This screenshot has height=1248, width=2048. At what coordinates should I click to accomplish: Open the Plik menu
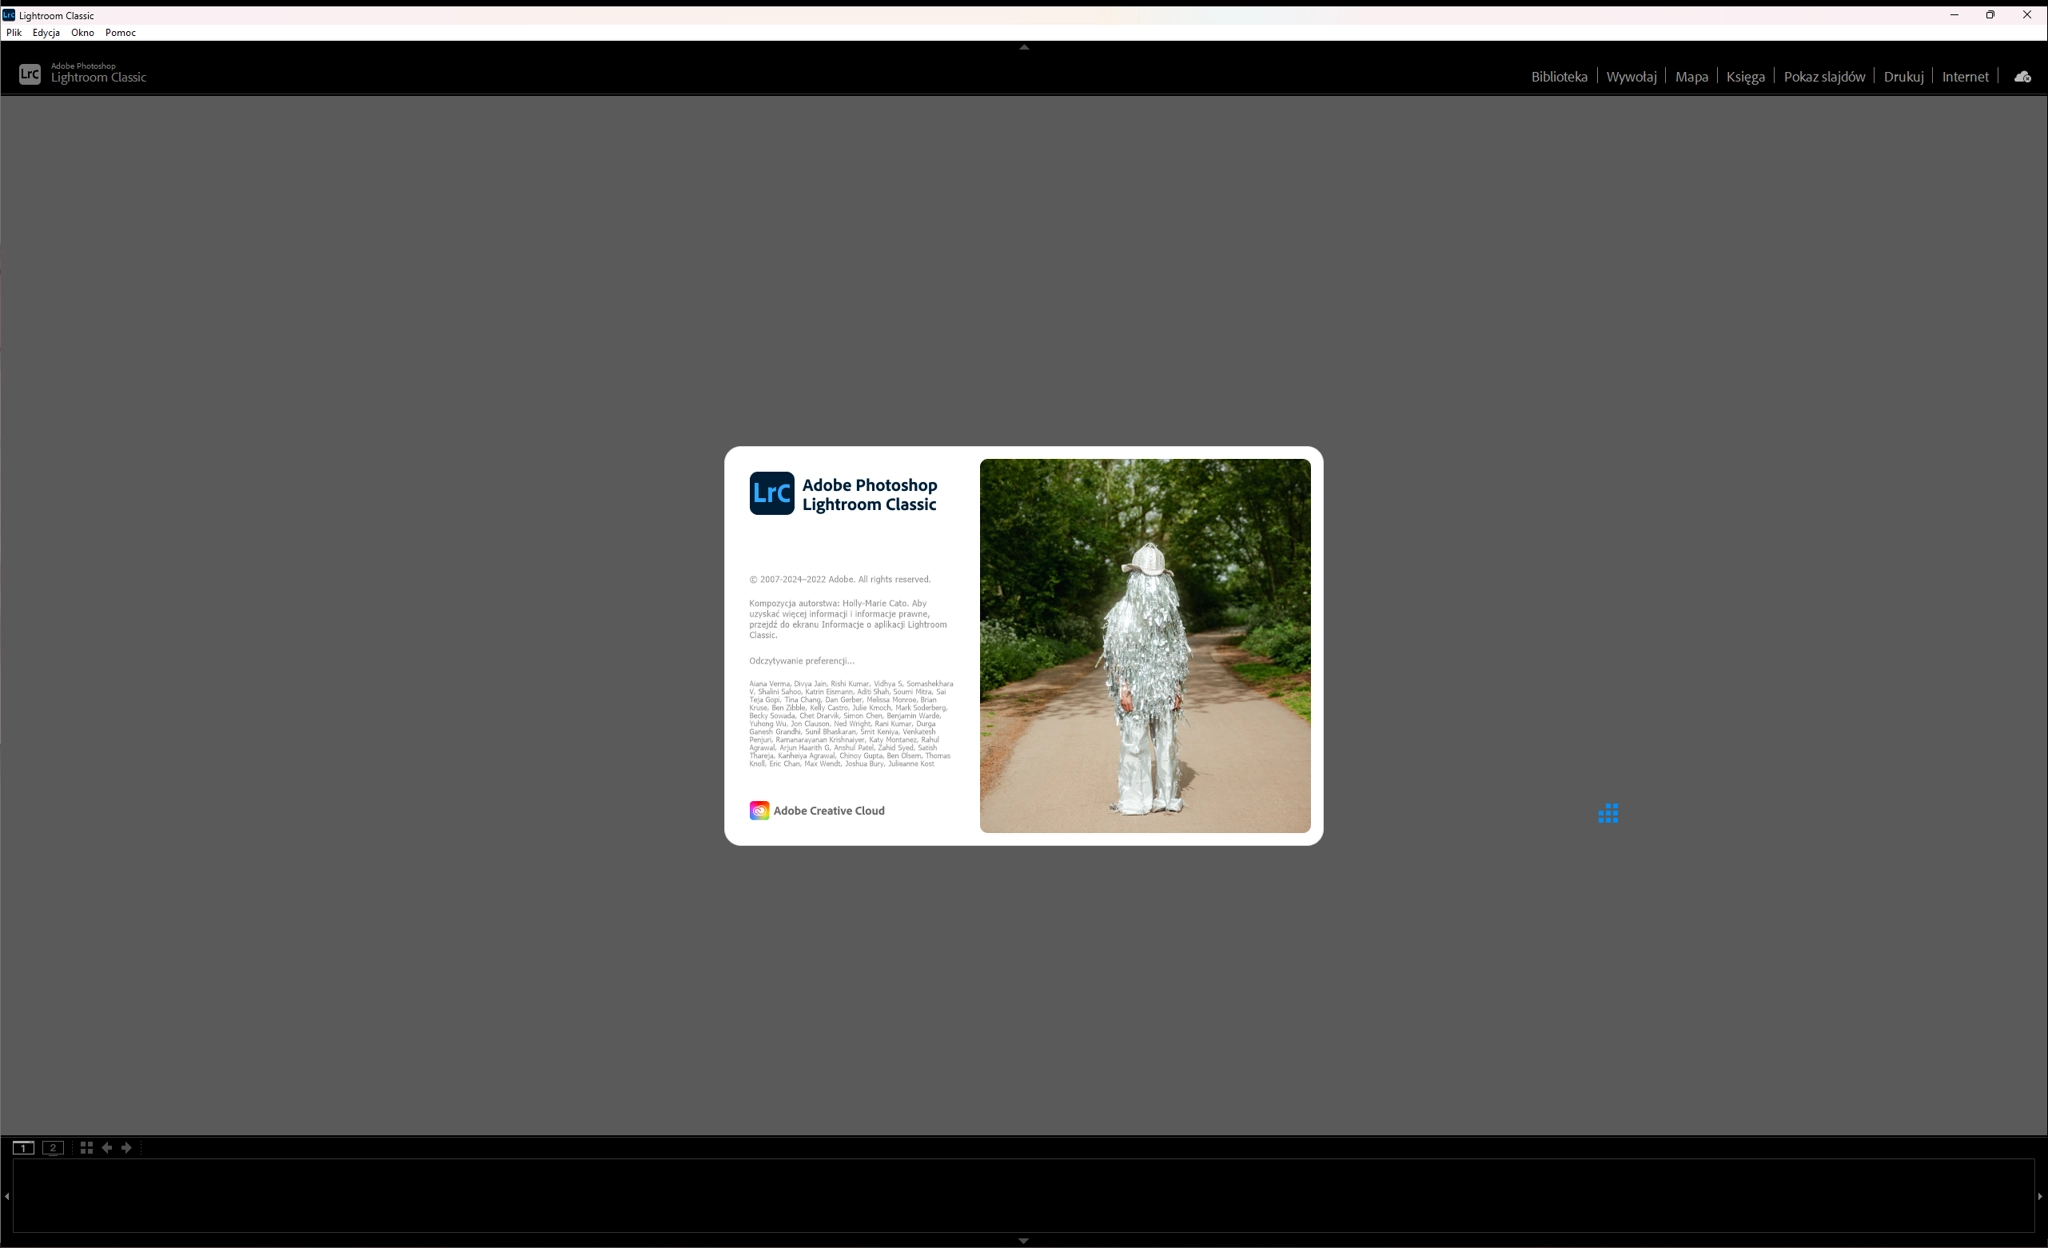tap(14, 33)
